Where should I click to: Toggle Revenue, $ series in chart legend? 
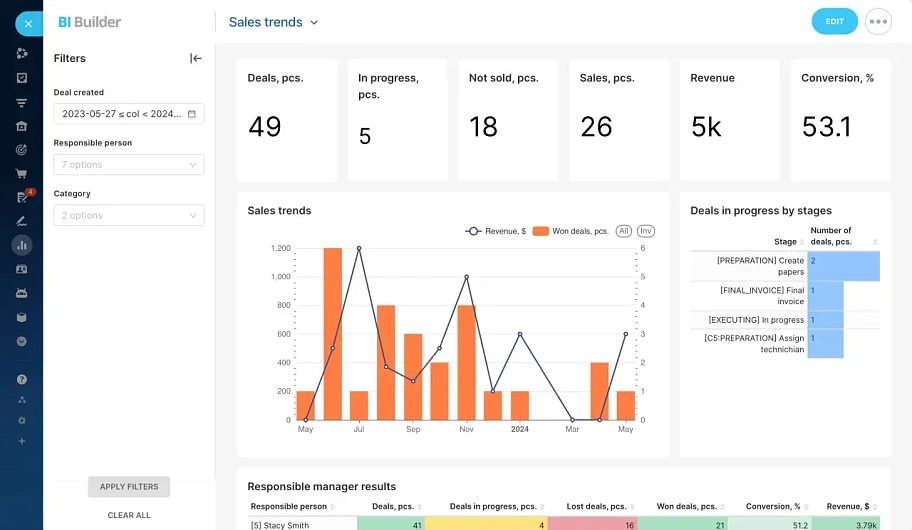click(x=495, y=231)
